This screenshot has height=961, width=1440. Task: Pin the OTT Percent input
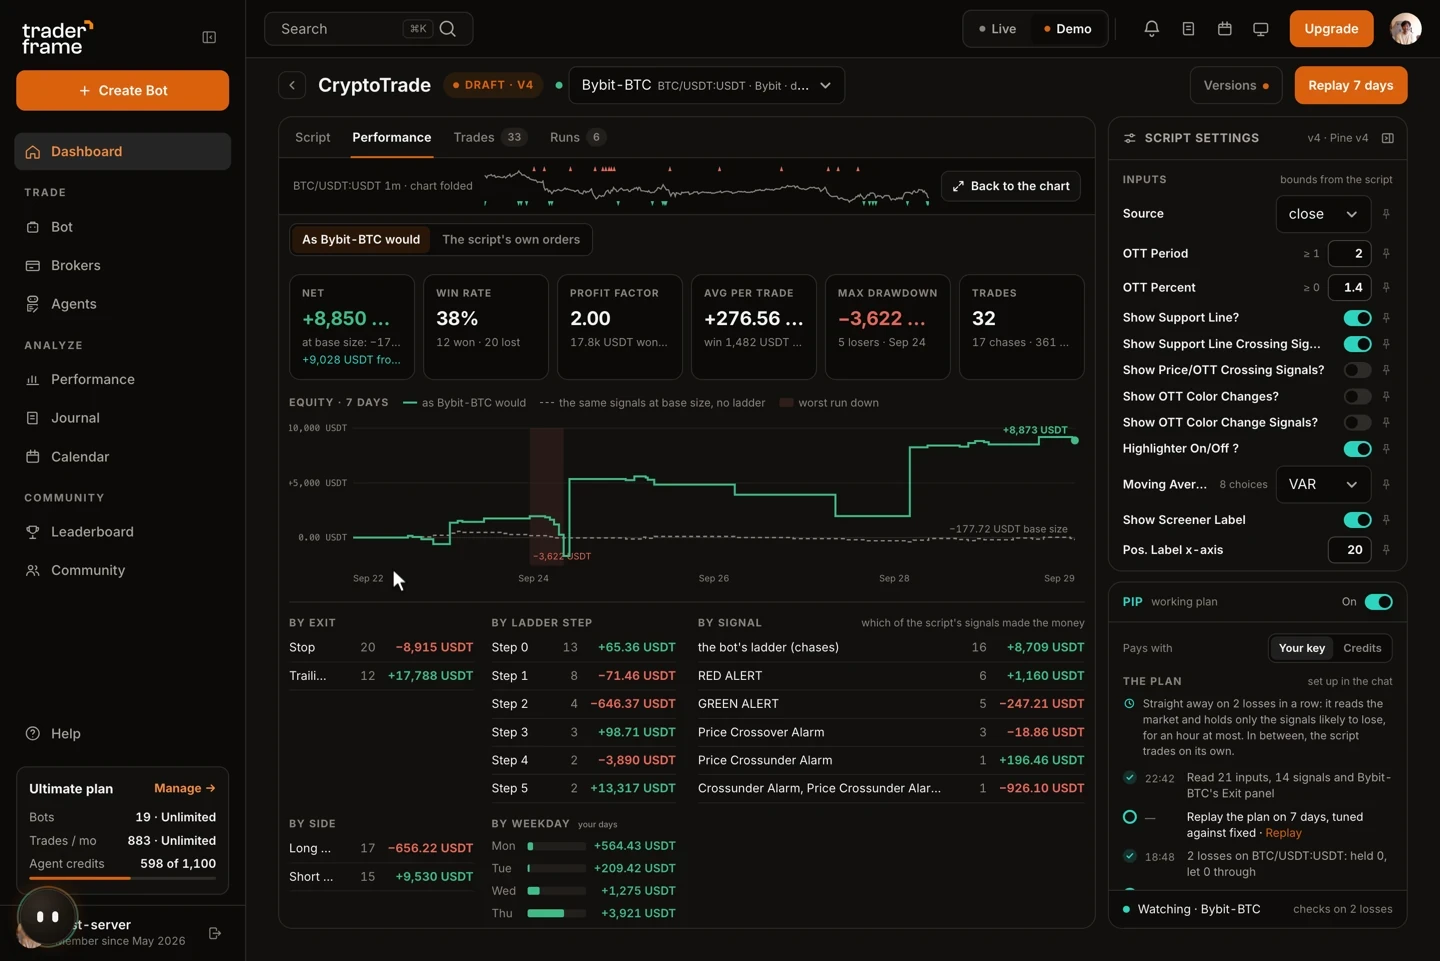(x=1386, y=288)
